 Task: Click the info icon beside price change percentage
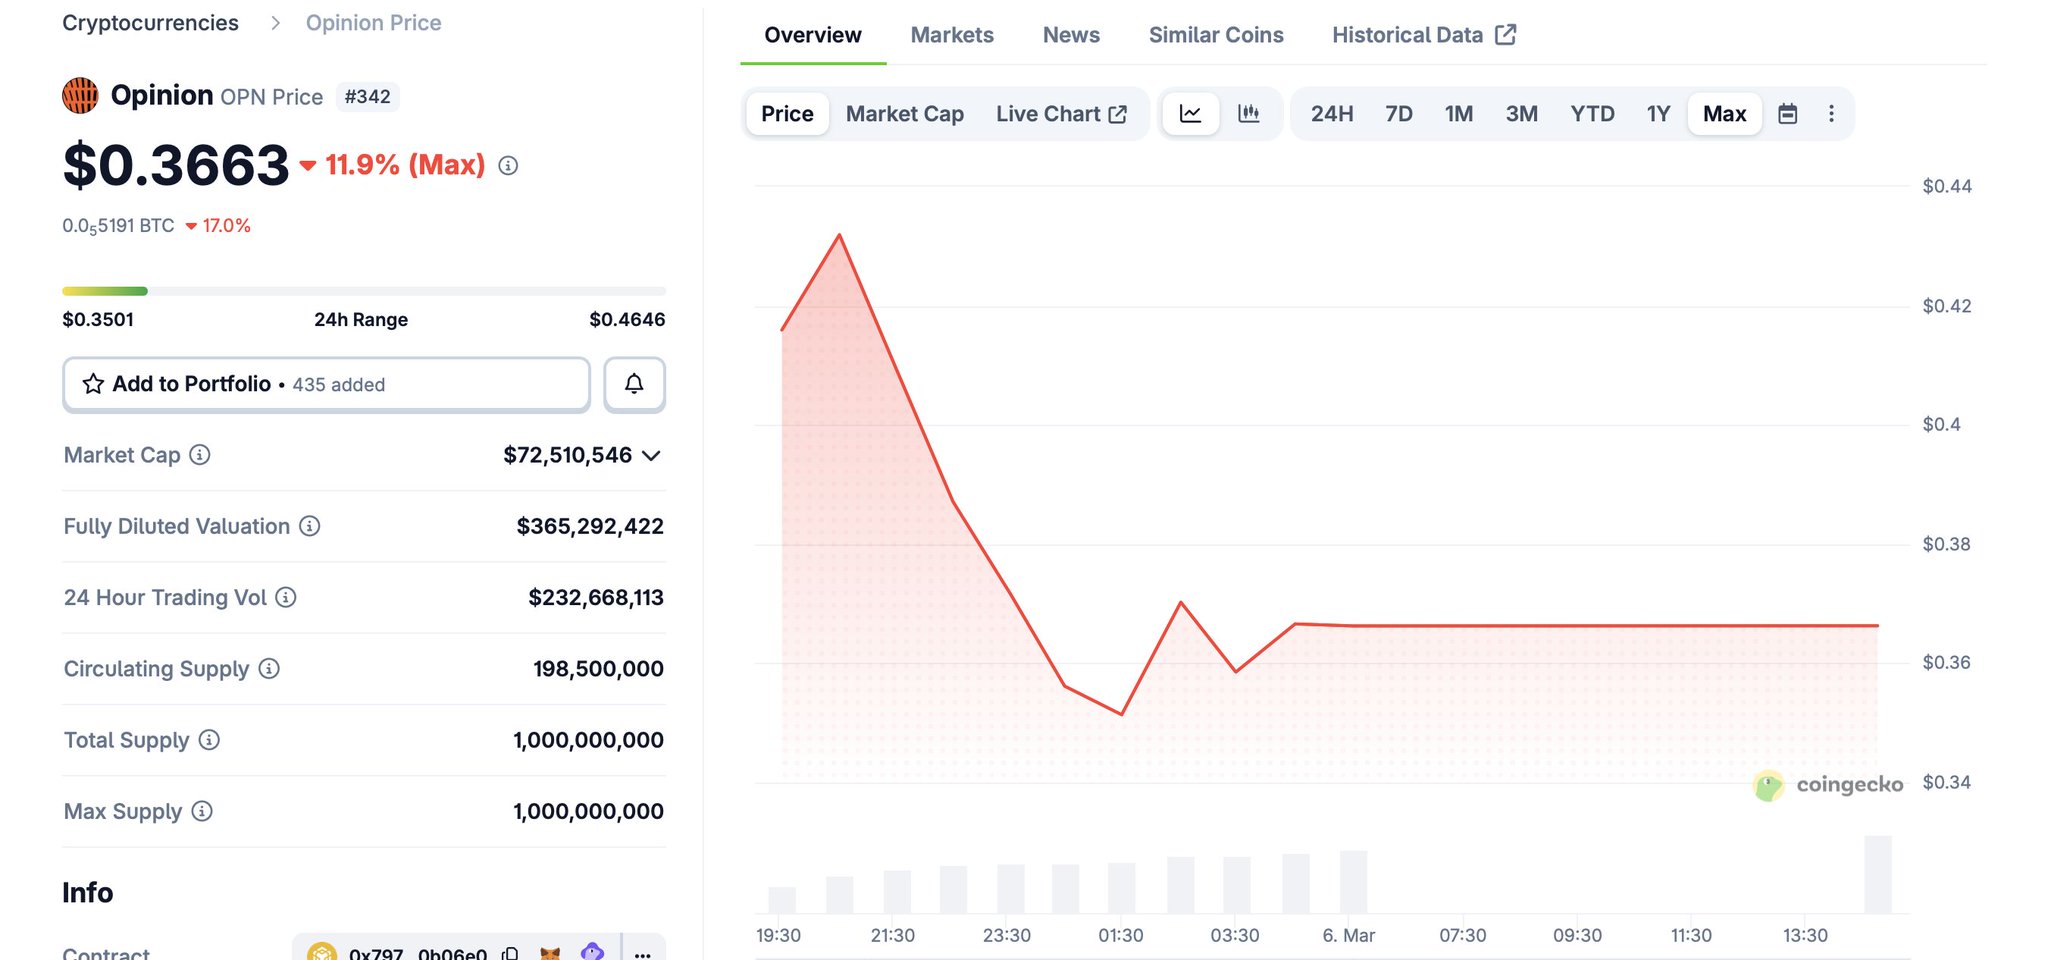pyautogui.click(x=508, y=166)
